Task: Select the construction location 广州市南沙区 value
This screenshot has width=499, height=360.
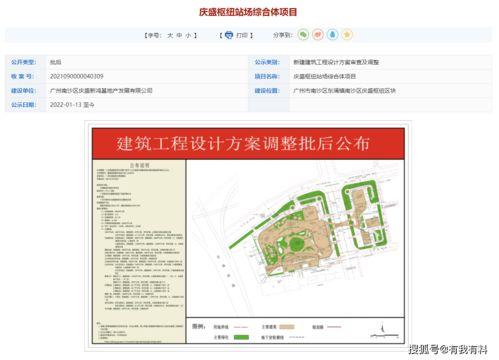Action: 344,90
